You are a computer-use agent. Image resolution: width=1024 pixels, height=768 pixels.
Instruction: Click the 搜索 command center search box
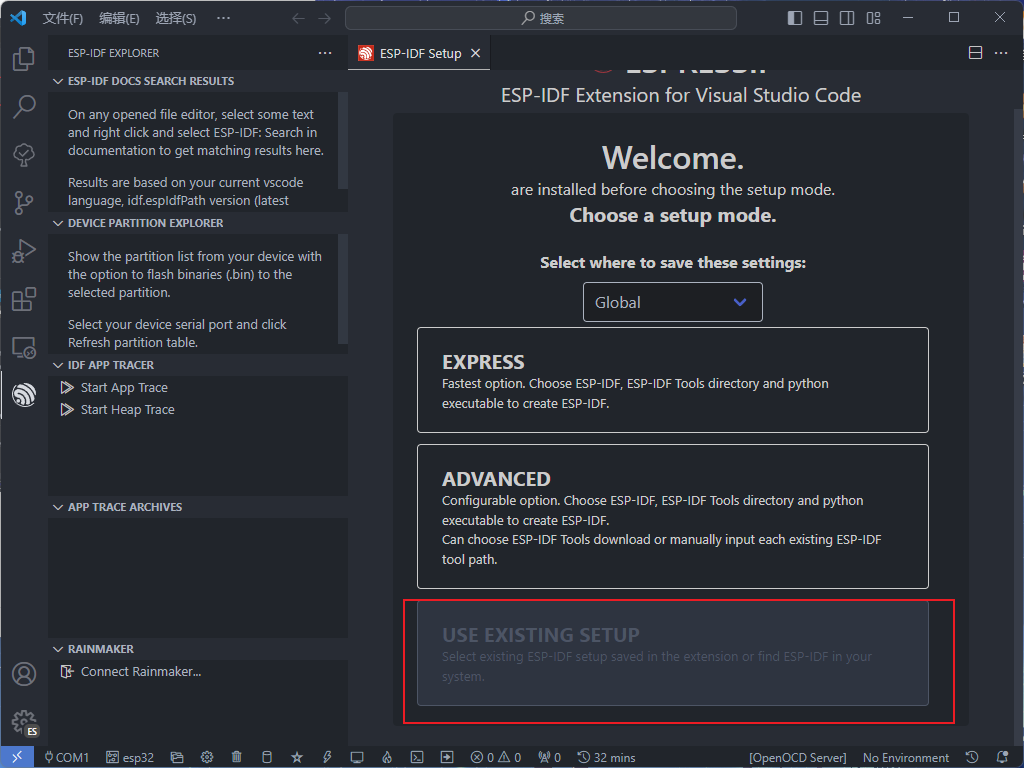click(x=541, y=18)
